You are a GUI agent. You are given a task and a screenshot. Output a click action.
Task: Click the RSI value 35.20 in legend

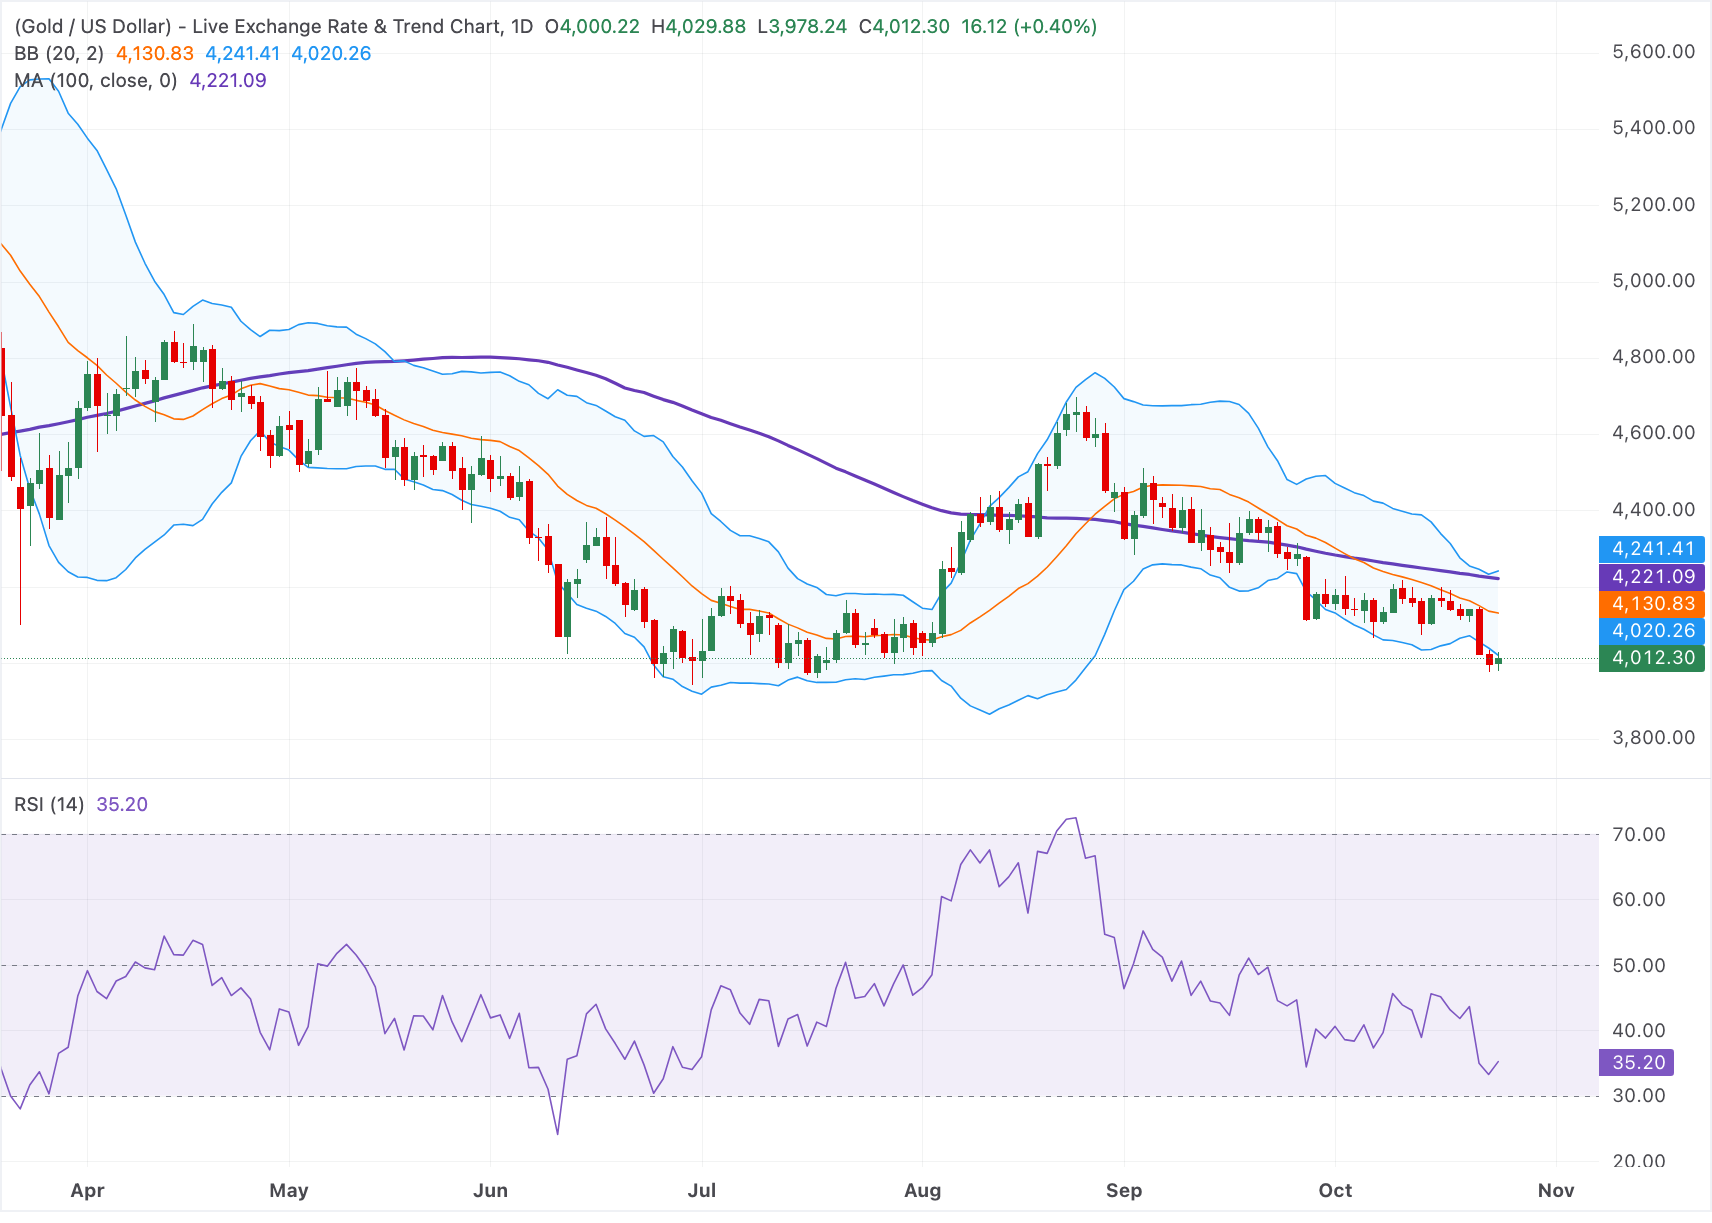122,804
